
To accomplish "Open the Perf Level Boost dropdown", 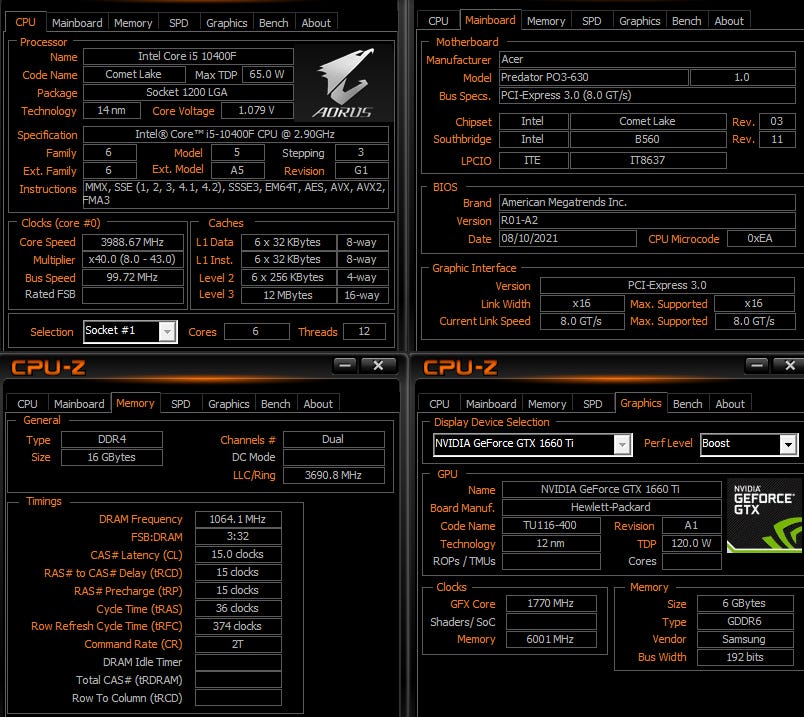I will 788,444.
